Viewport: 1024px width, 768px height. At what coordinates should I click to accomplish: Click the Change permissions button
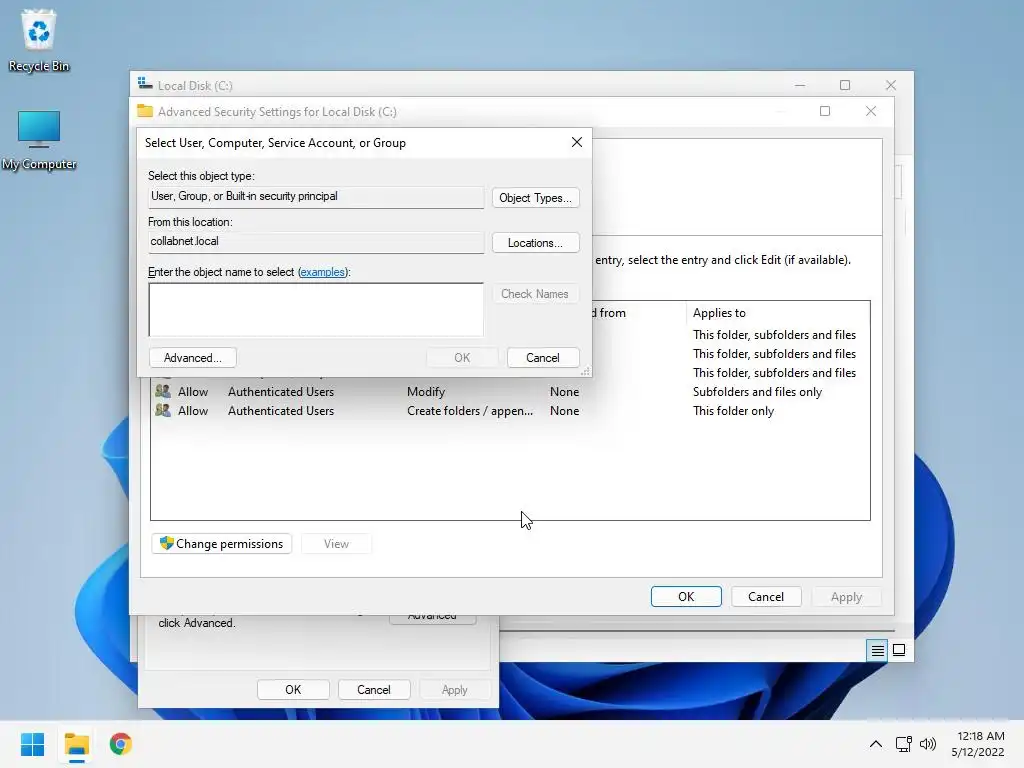point(221,543)
